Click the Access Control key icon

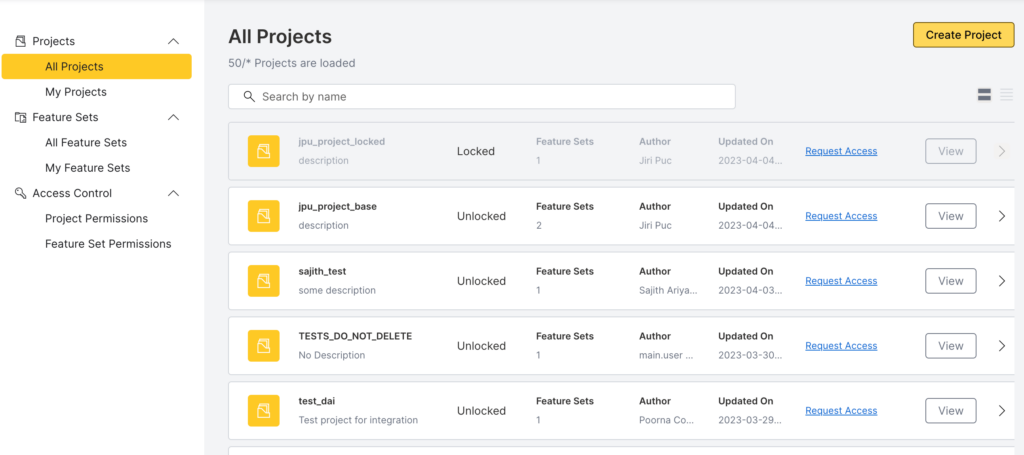(x=21, y=193)
